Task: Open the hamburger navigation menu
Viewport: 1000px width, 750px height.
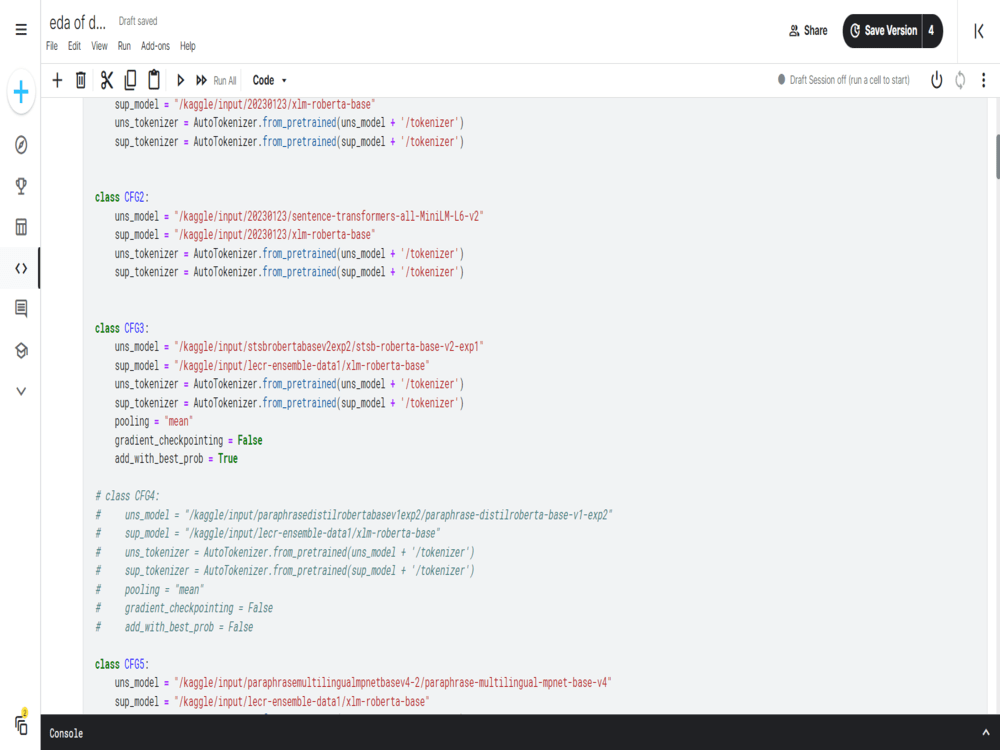Action: 21,30
